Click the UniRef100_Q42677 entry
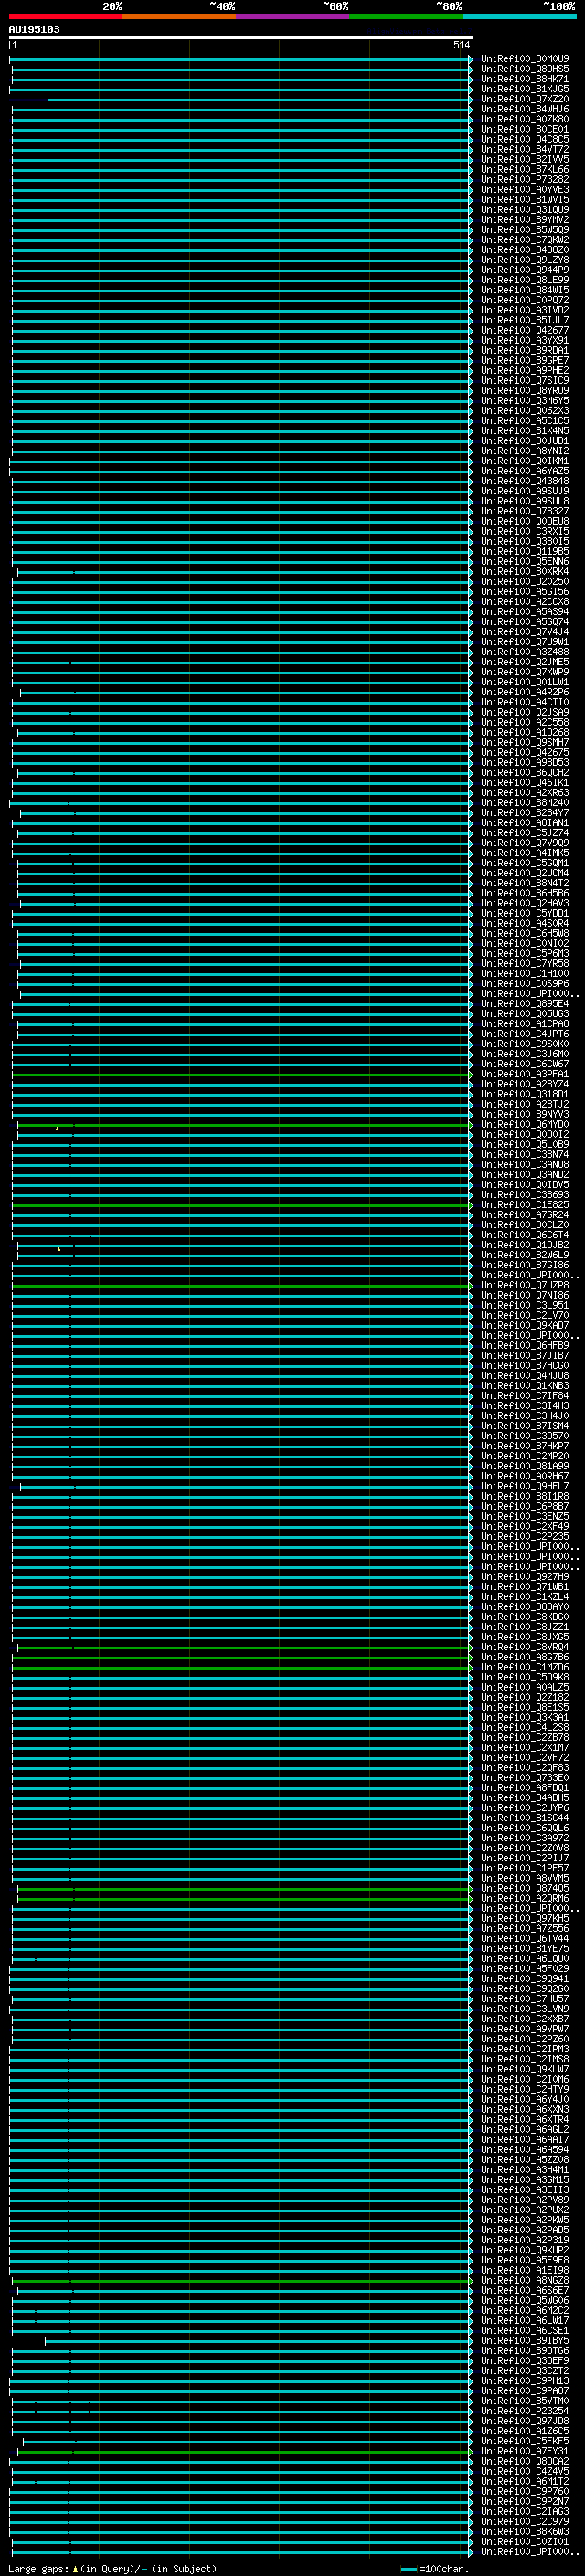585x2576 pixels. tap(525, 330)
